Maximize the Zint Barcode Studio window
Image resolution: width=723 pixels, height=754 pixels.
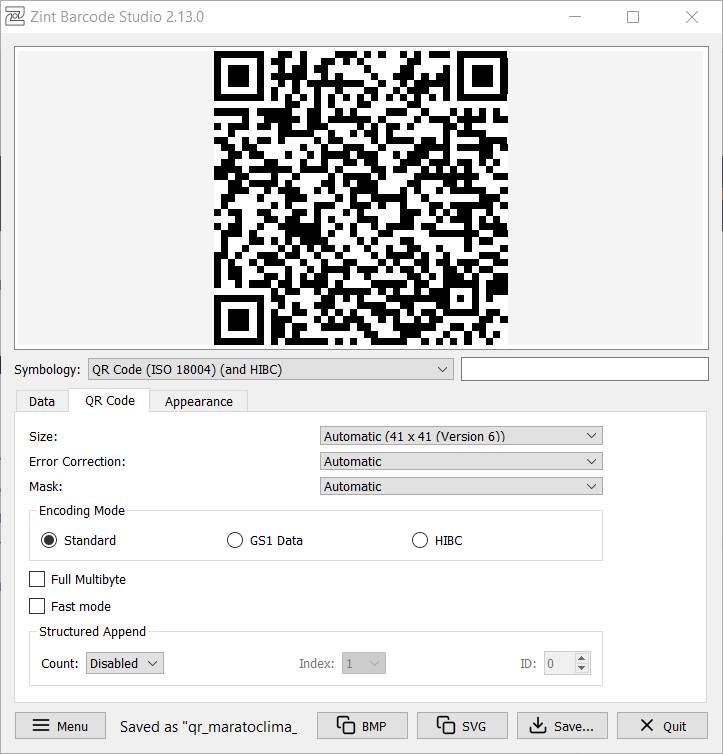point(633,17)
